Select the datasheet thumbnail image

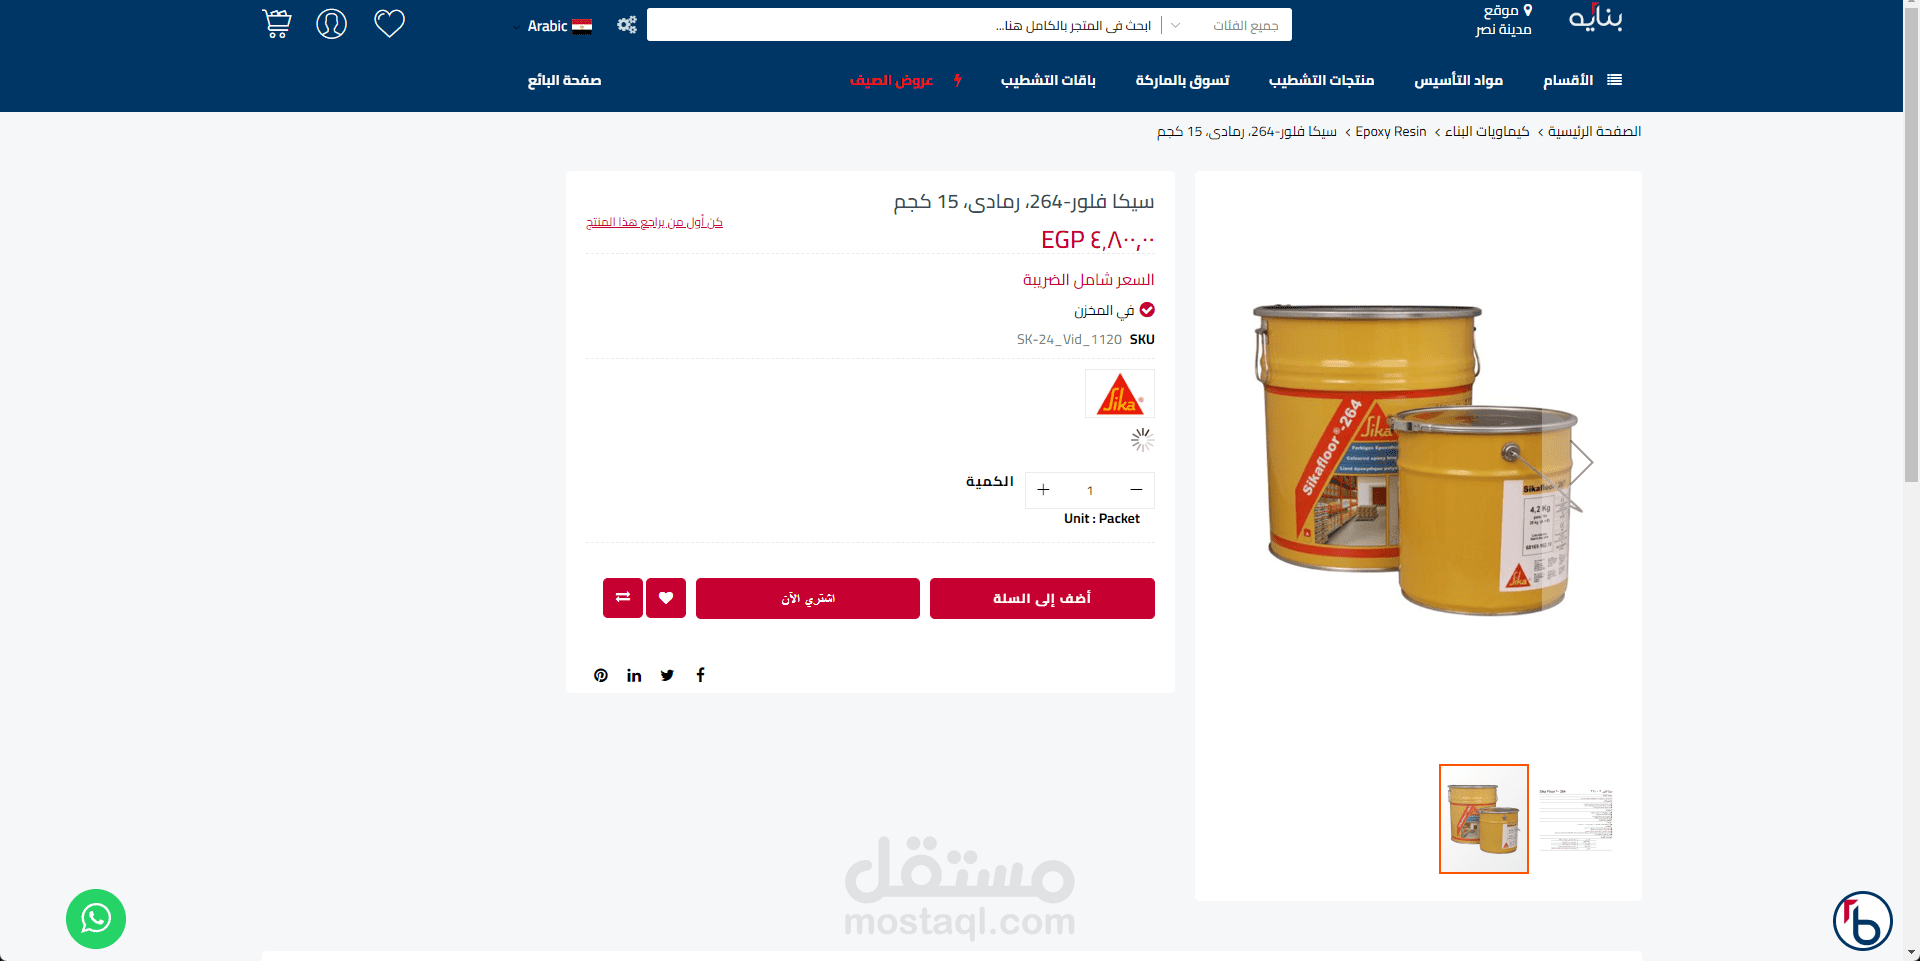(x=1576, y=819)
